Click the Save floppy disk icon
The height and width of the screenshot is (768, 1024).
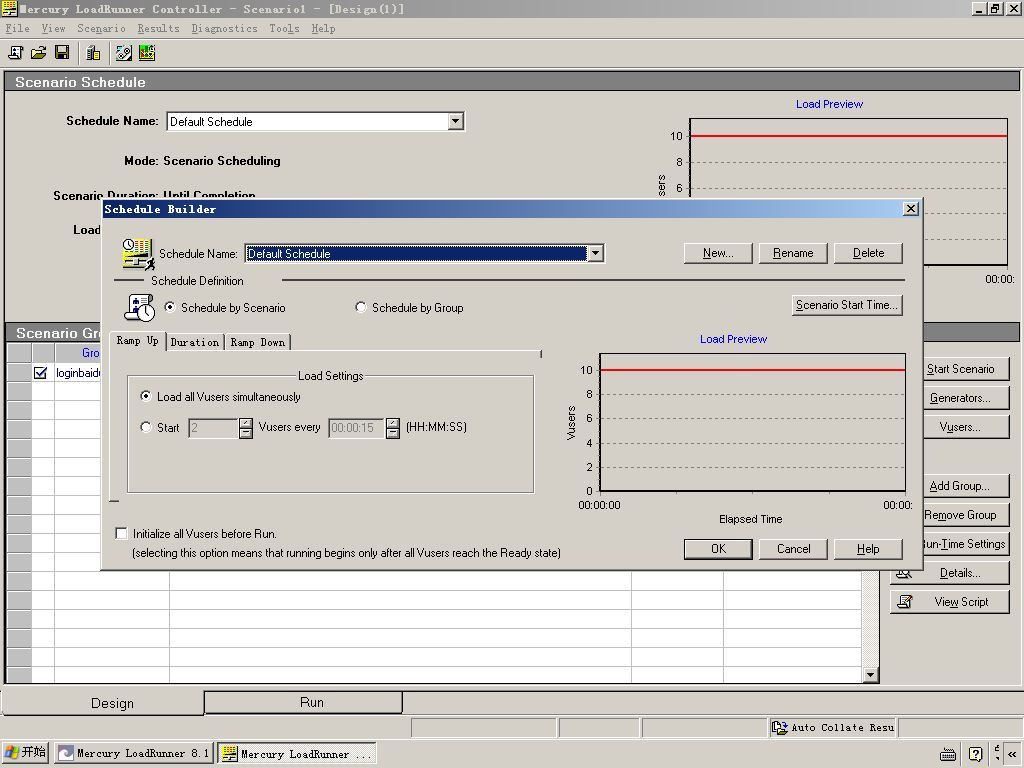62,52
